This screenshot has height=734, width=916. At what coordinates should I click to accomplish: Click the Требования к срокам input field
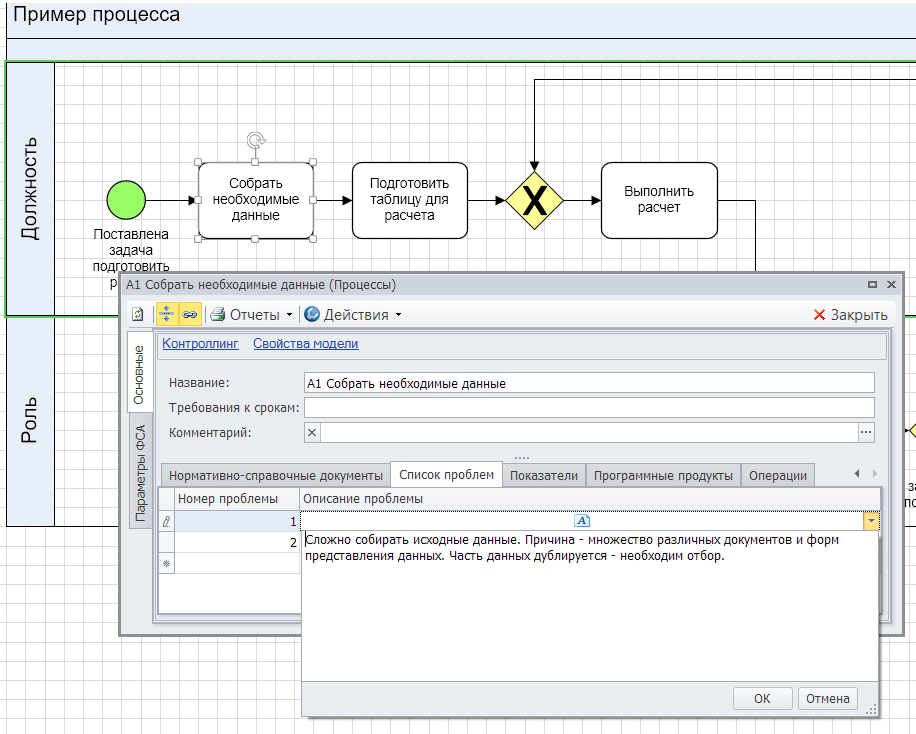[588, 407]
